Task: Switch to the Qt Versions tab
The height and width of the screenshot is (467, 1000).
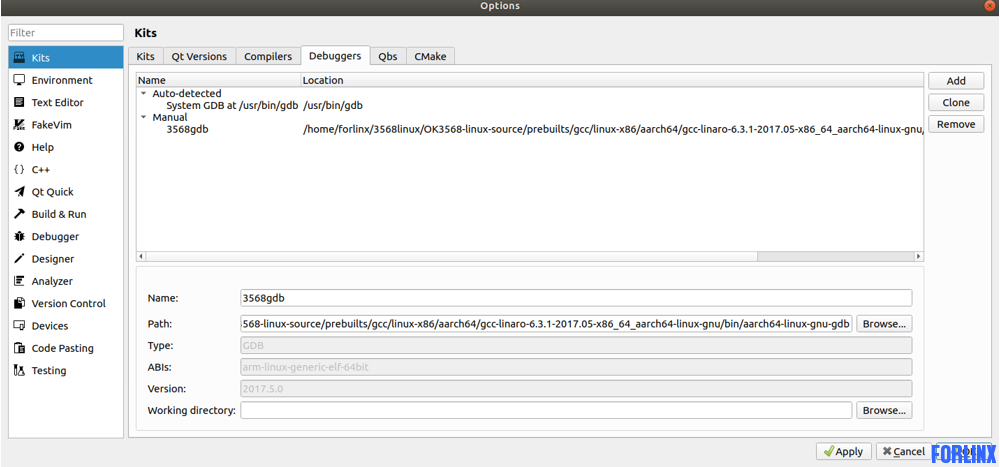Action: [x=199, y=57]
